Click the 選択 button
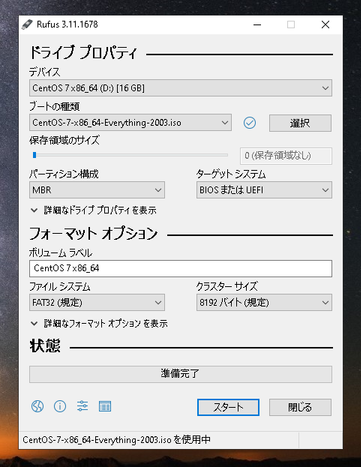 tap(300, 123)
